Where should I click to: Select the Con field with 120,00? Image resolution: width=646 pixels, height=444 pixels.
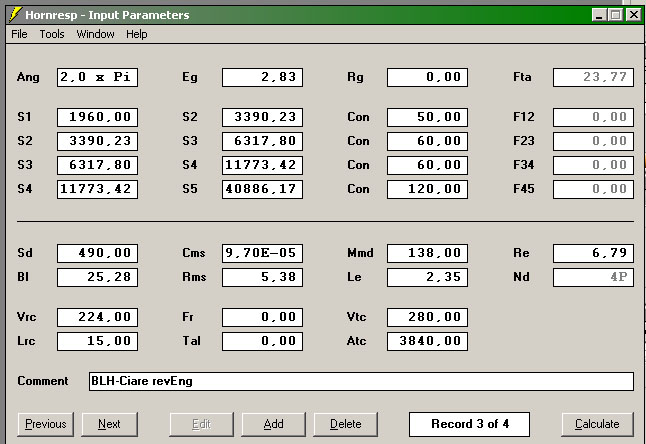click(x=427, y=189)
